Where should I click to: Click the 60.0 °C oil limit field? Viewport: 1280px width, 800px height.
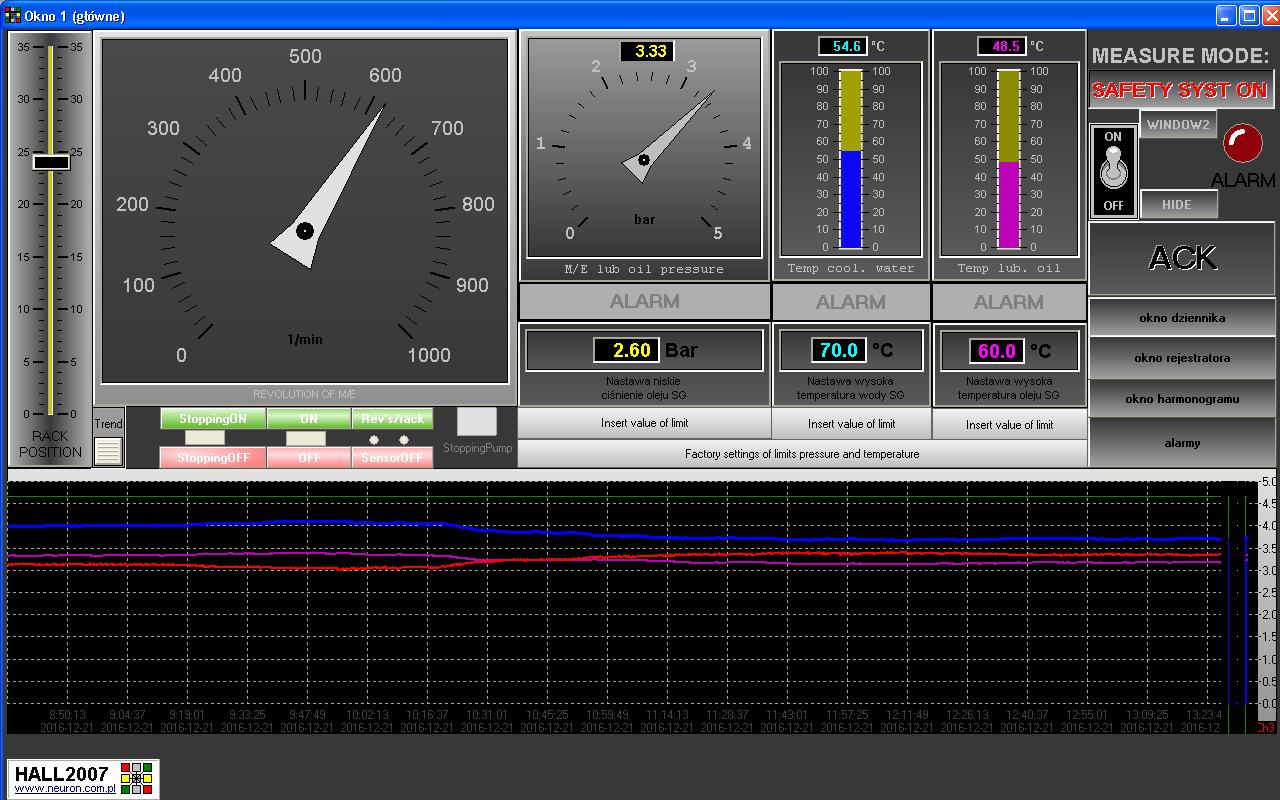[996, 351]
